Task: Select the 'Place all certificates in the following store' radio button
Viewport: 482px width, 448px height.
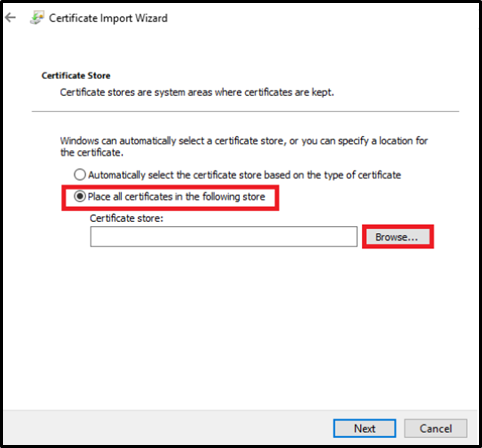Action: [80, 196]
